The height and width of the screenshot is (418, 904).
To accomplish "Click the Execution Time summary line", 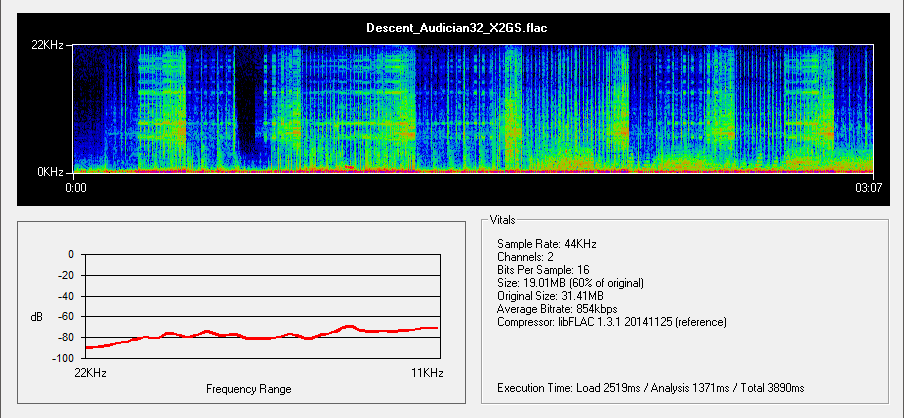I will pos(650,387).
